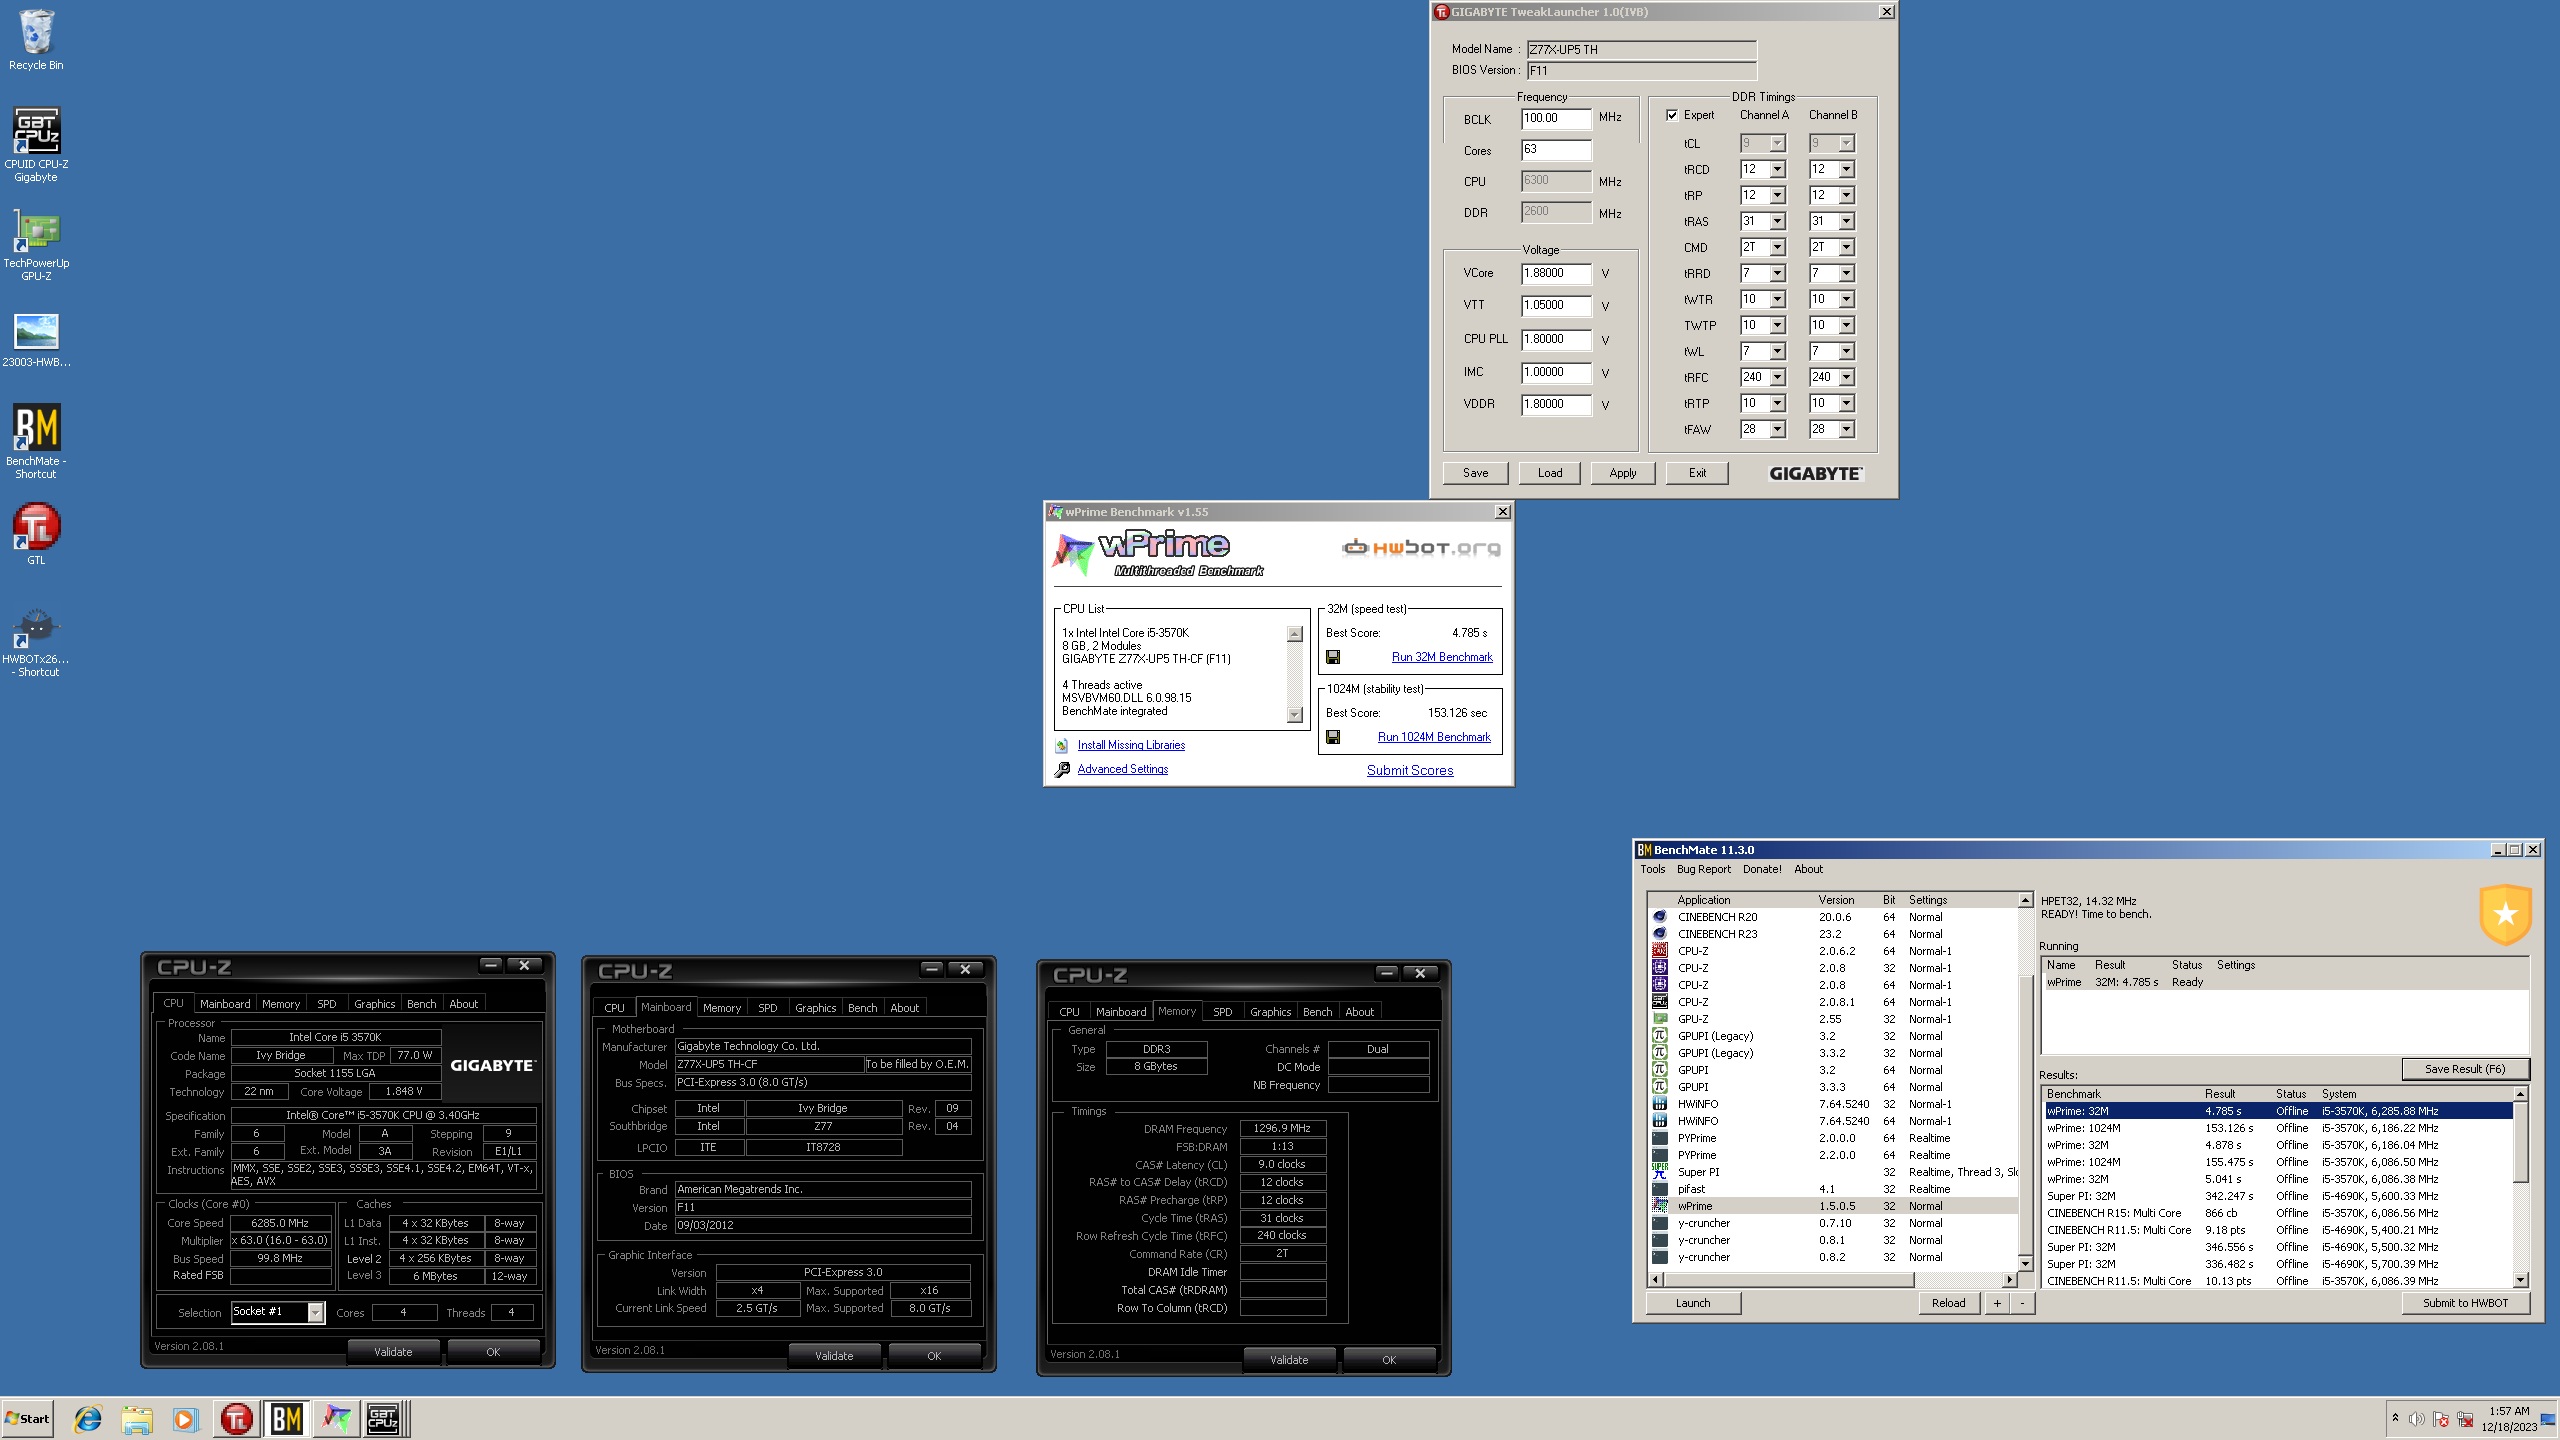Click the volume speaker tray icon
Image resolution: width=2560 pixels, height=1440 pixels.
[2416, 1419]
